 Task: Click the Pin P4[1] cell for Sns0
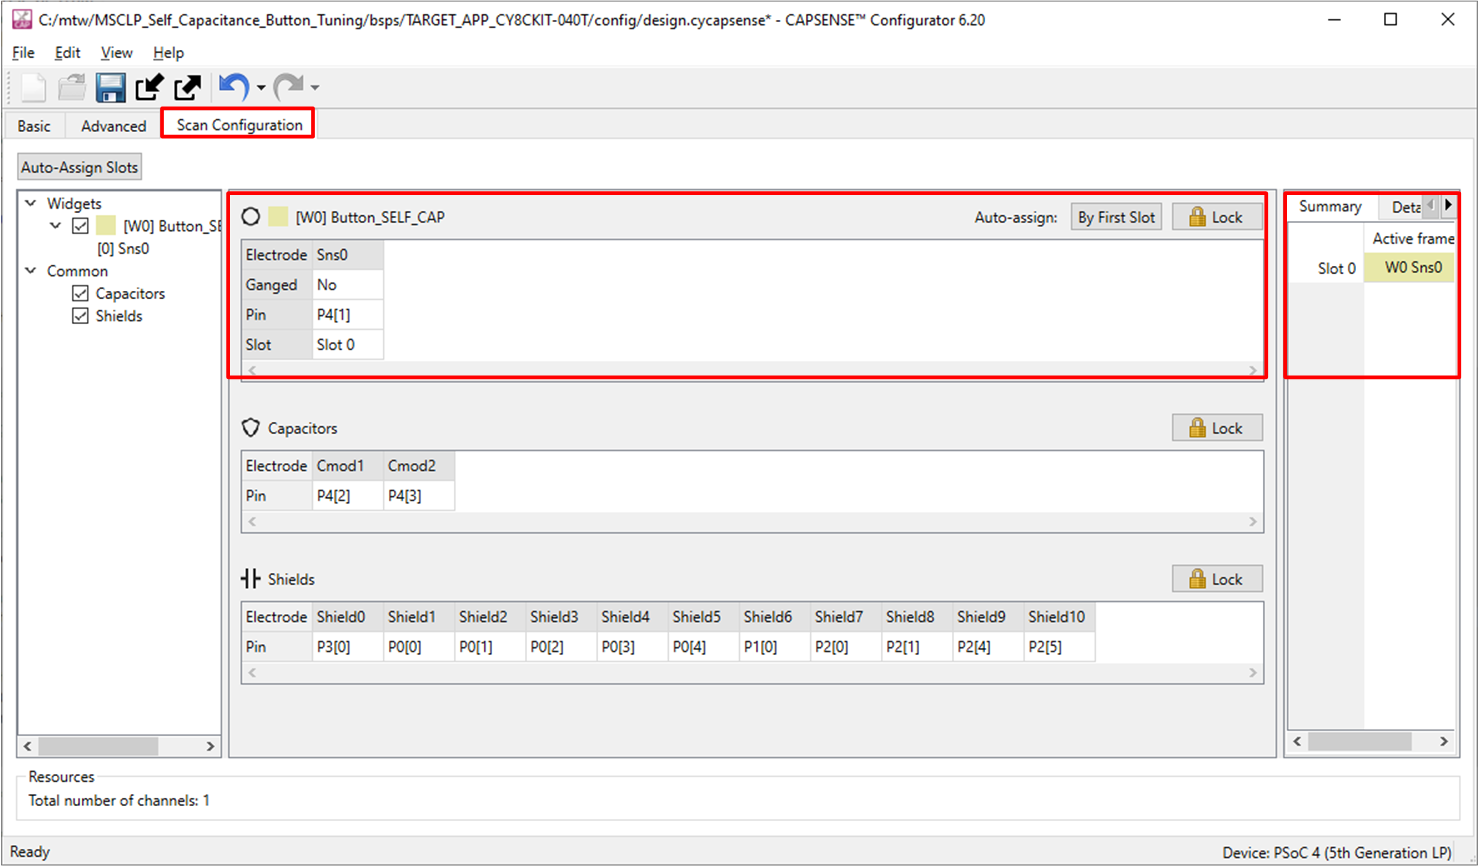[347, 315]
